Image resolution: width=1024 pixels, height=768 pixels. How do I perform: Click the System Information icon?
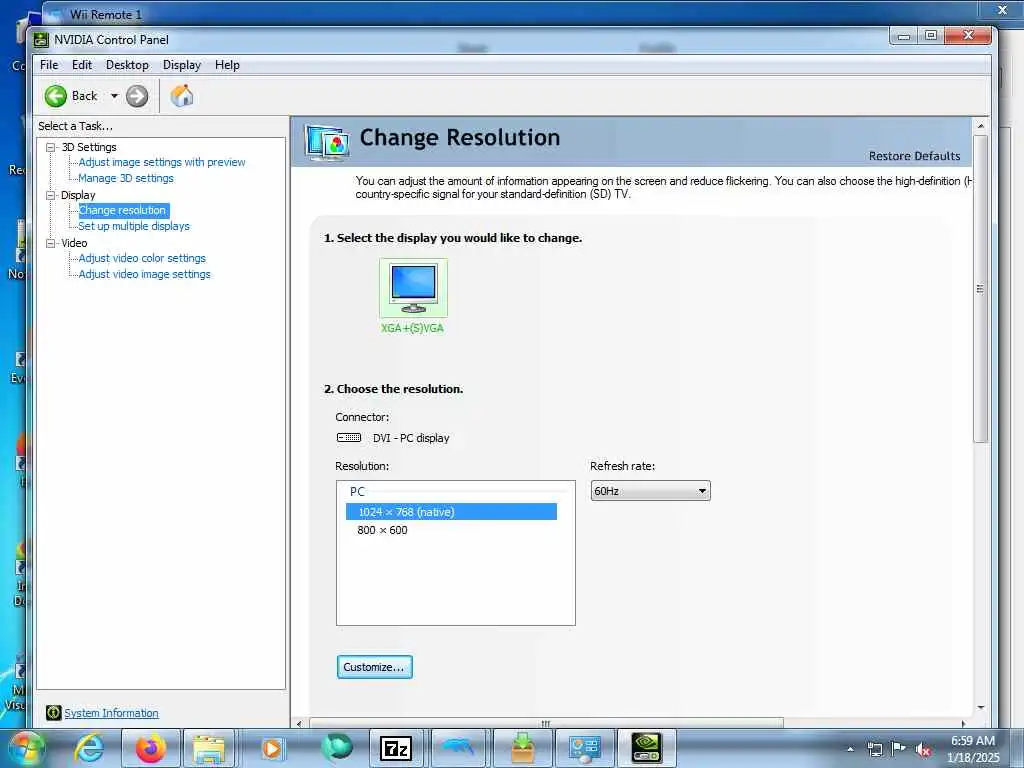tap(54, 713)
